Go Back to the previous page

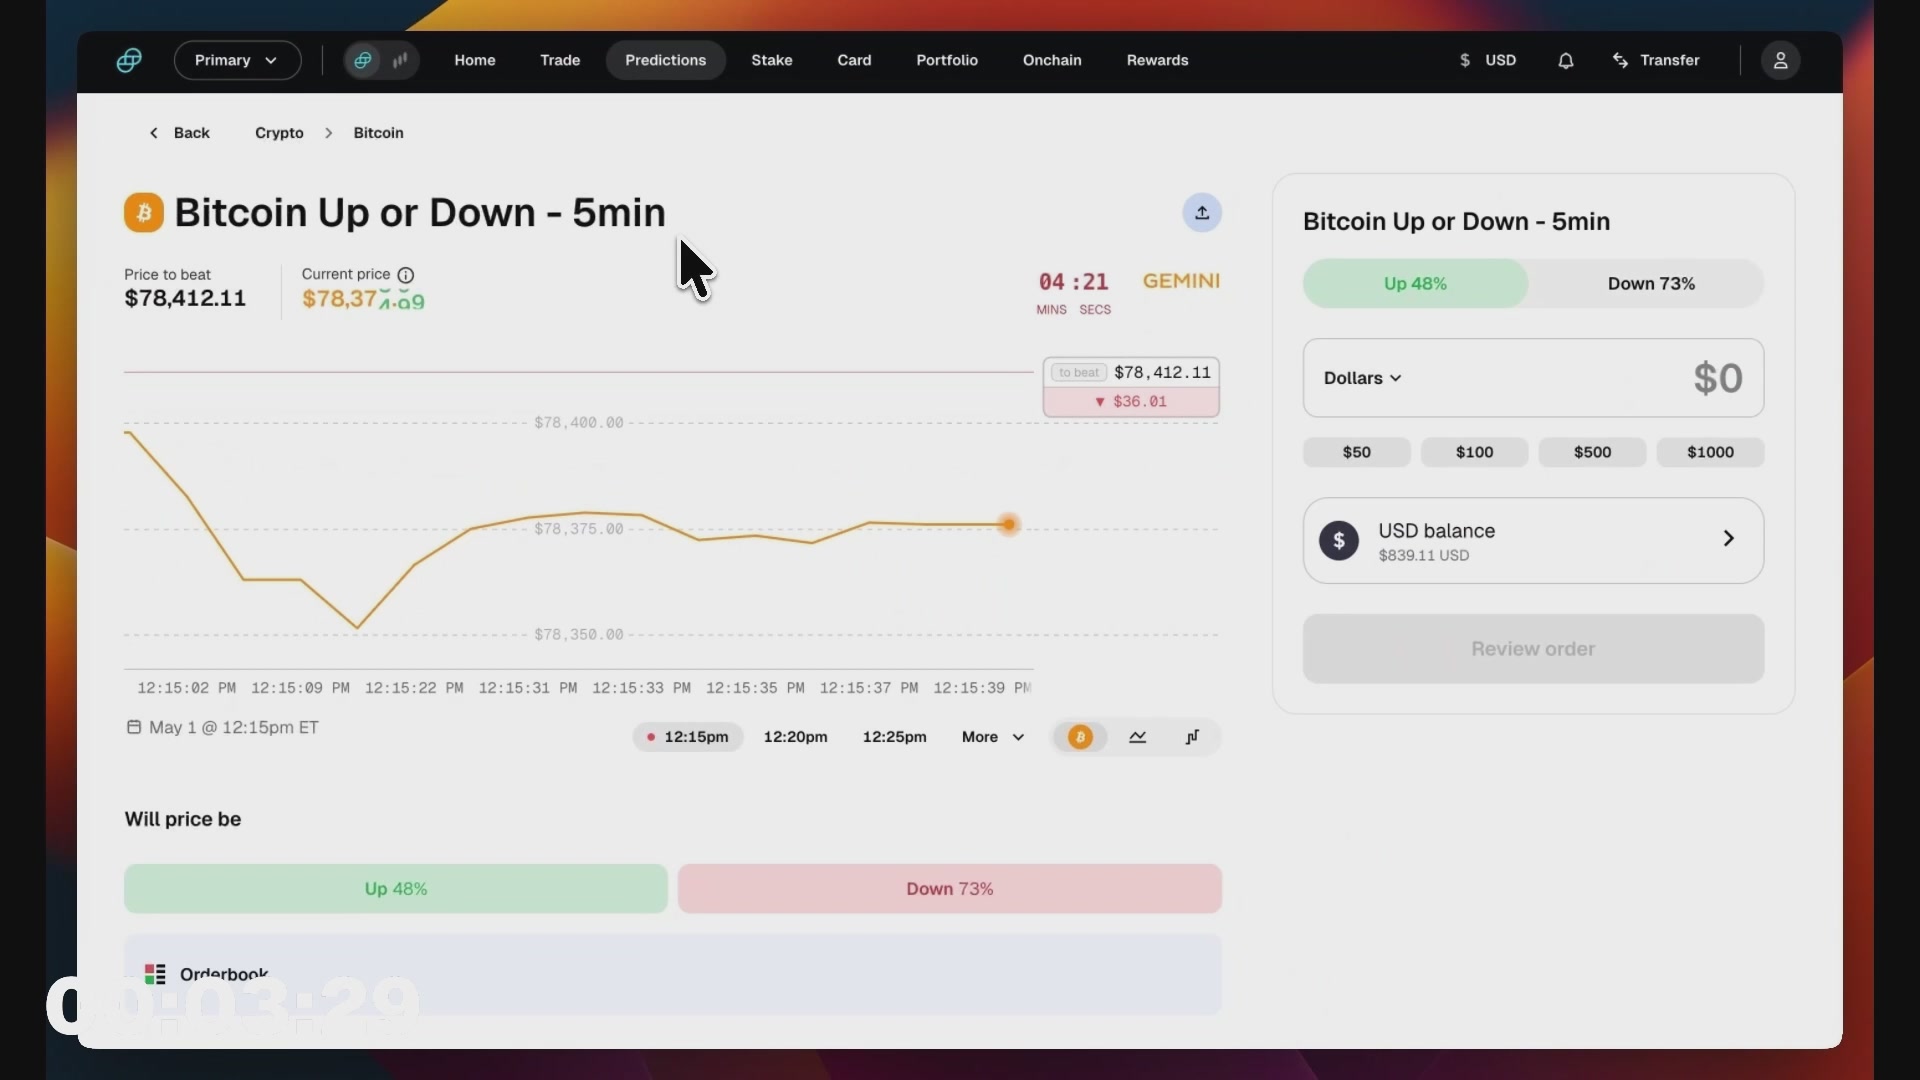(x=180, y=133)
